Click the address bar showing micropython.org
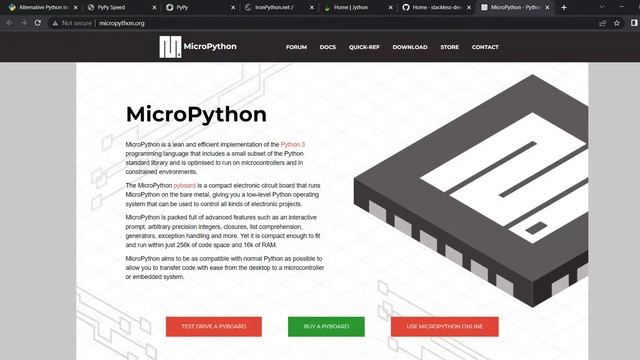640x360 pixels. pos(327,23)
